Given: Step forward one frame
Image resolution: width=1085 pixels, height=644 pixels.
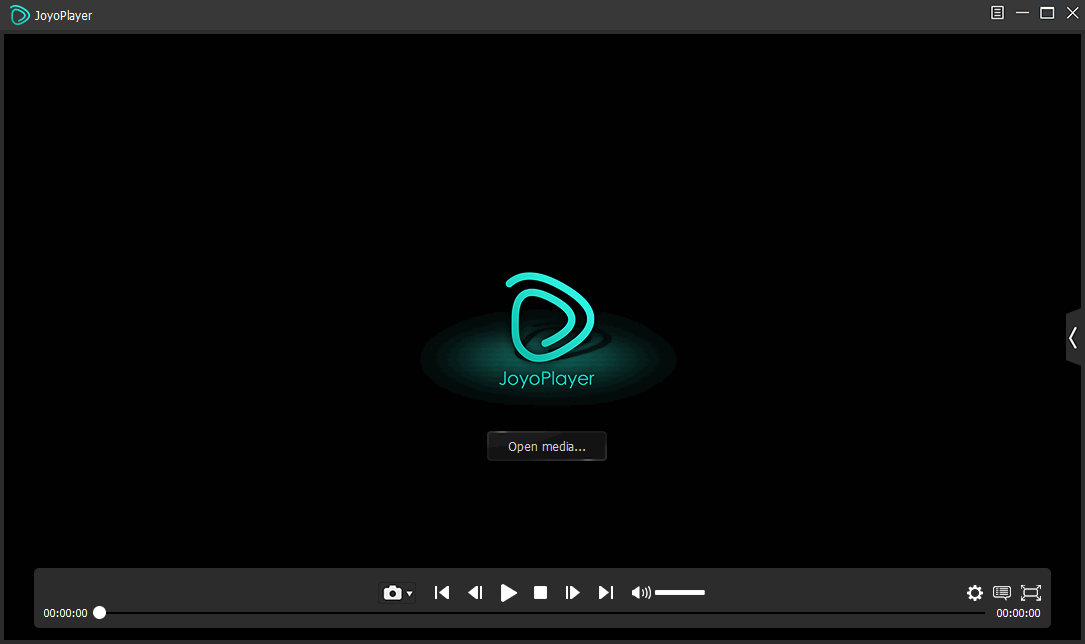Looking at the screenshot, I should pos(572,593).
